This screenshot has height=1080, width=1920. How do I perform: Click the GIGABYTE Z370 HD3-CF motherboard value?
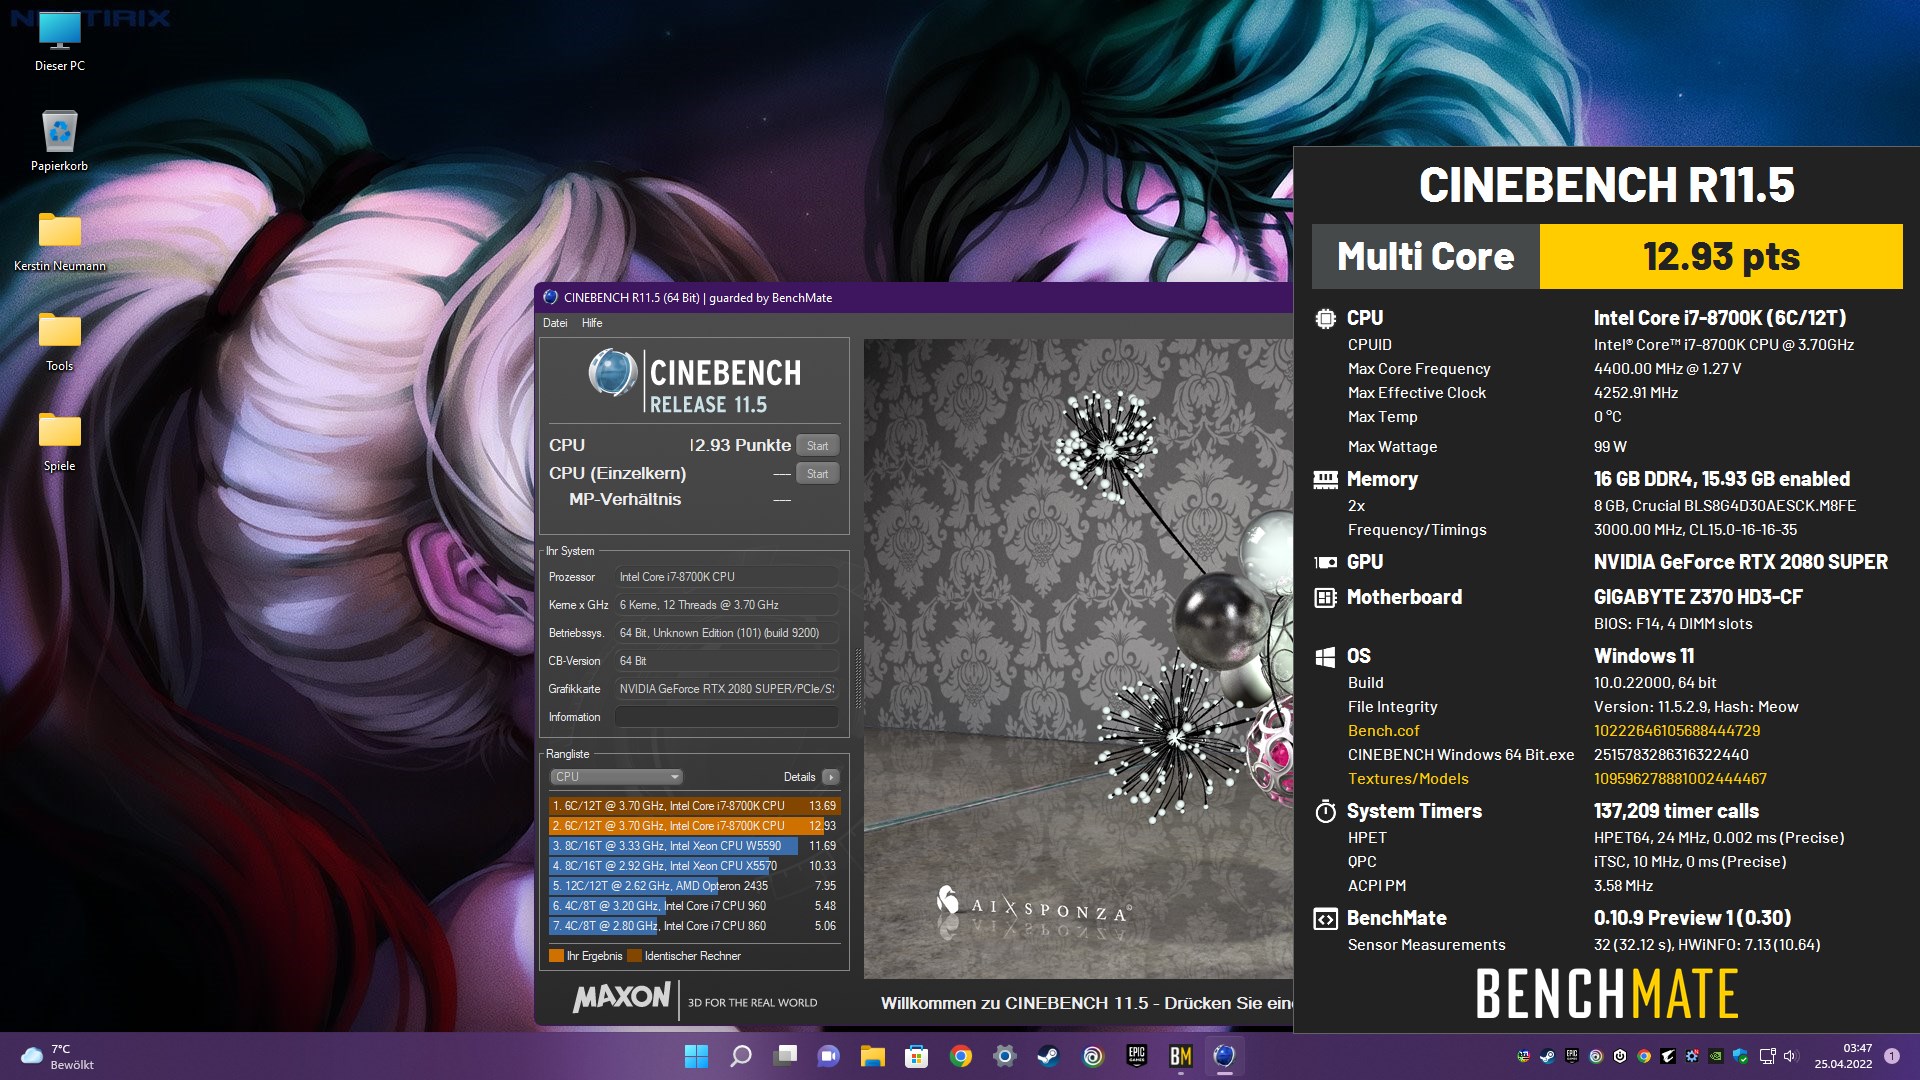[1698, 597]
